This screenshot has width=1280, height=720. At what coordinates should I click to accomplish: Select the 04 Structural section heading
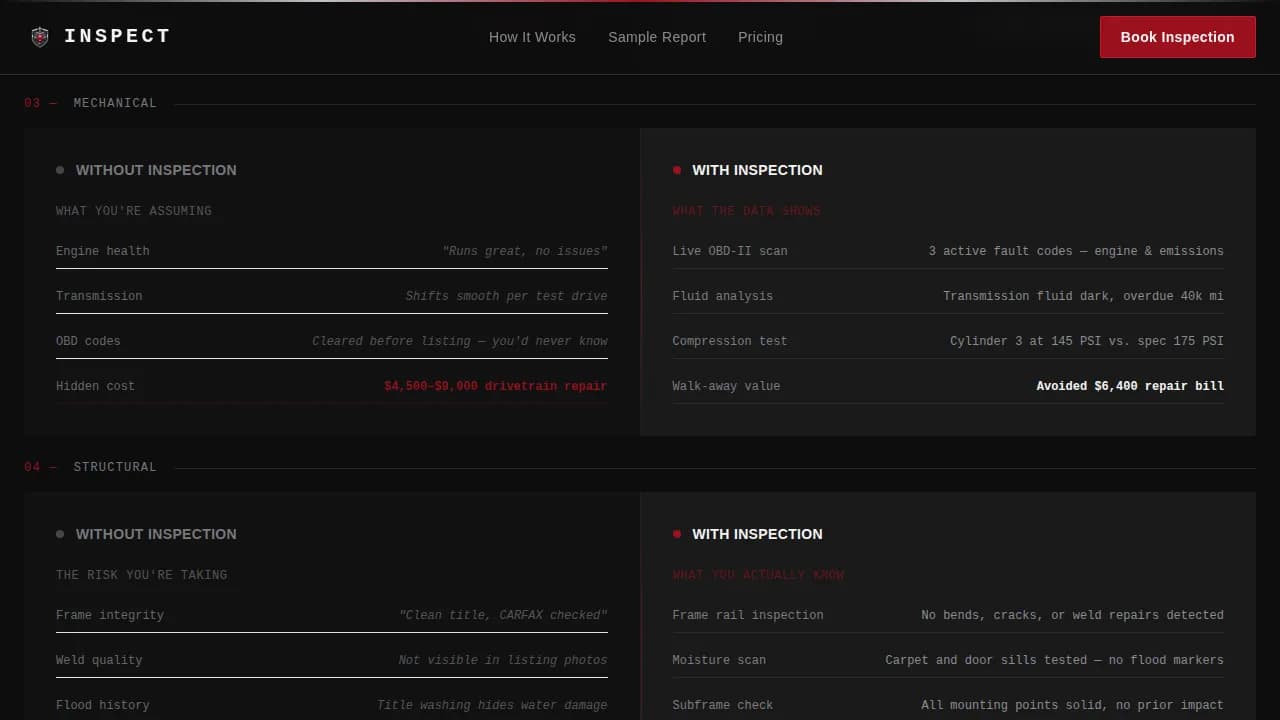tap(90, 467)
